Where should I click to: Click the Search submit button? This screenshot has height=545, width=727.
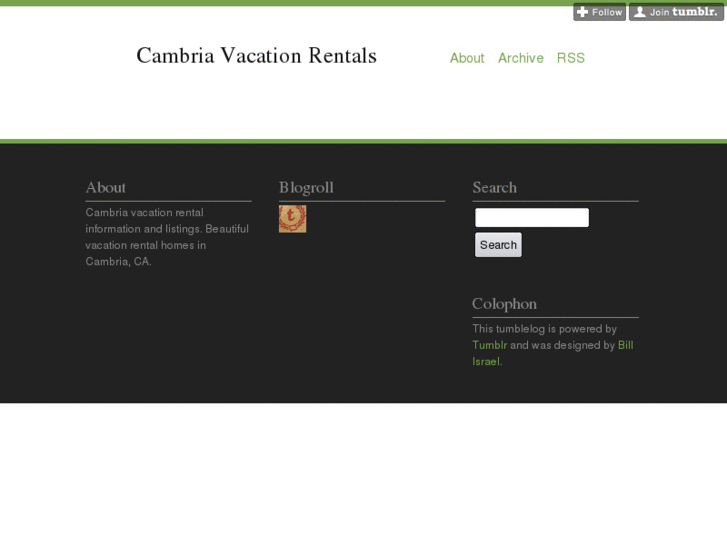pos(498,244)
